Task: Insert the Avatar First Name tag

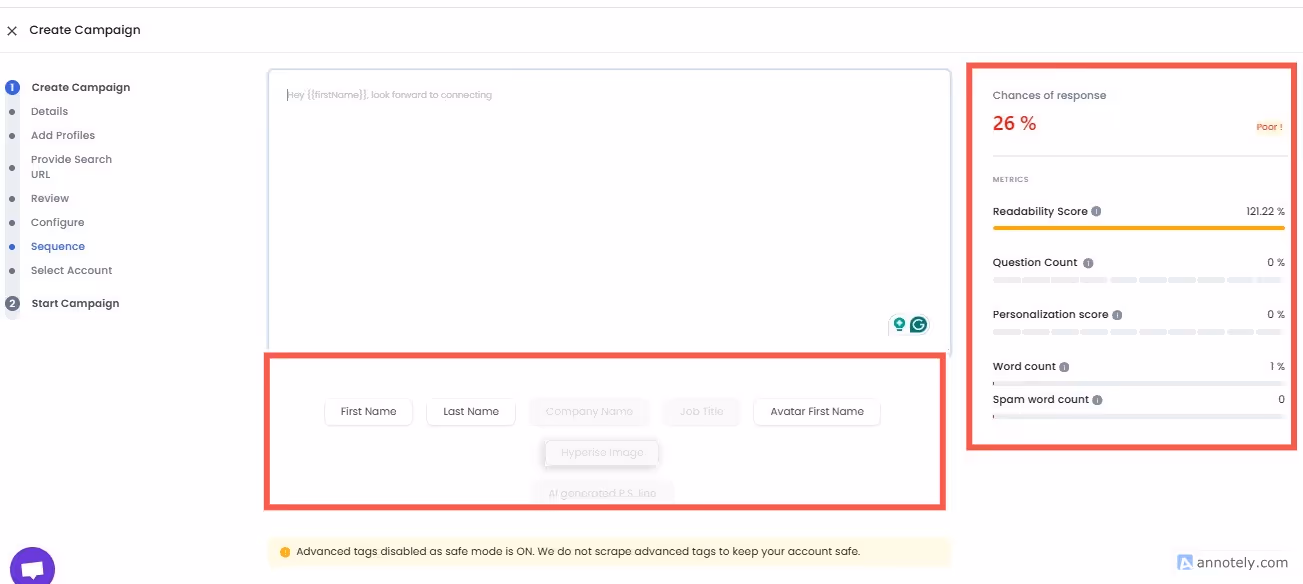Action: (816, 411)
